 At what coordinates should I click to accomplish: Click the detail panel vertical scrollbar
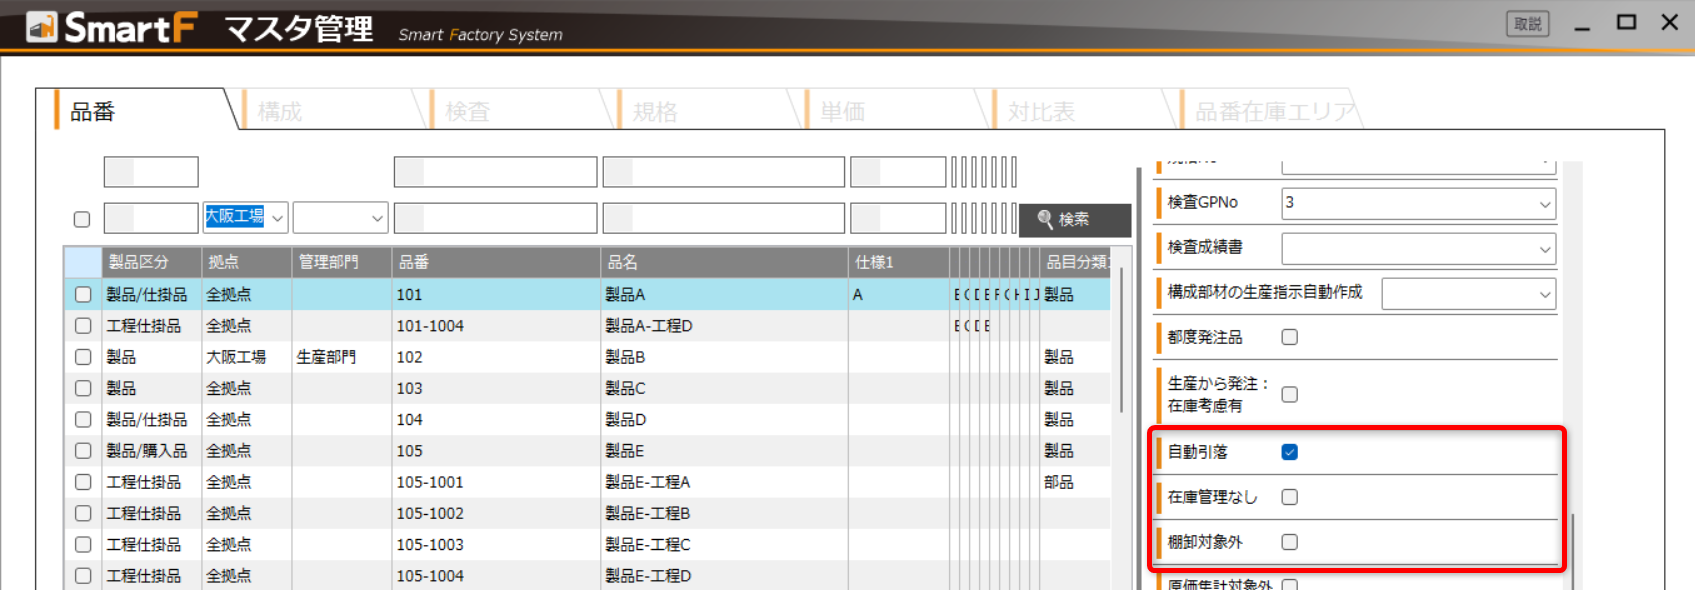point(1574,551)
